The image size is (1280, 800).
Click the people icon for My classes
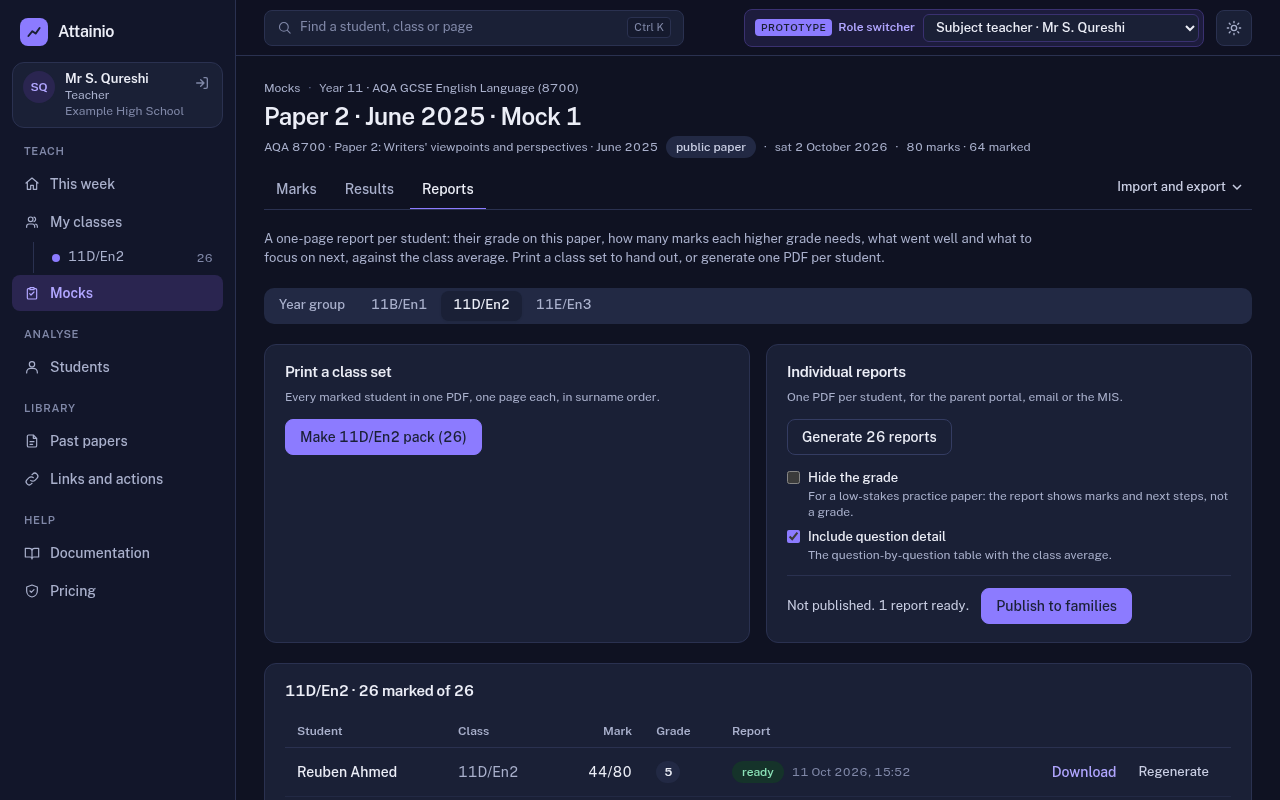[32, 222]
